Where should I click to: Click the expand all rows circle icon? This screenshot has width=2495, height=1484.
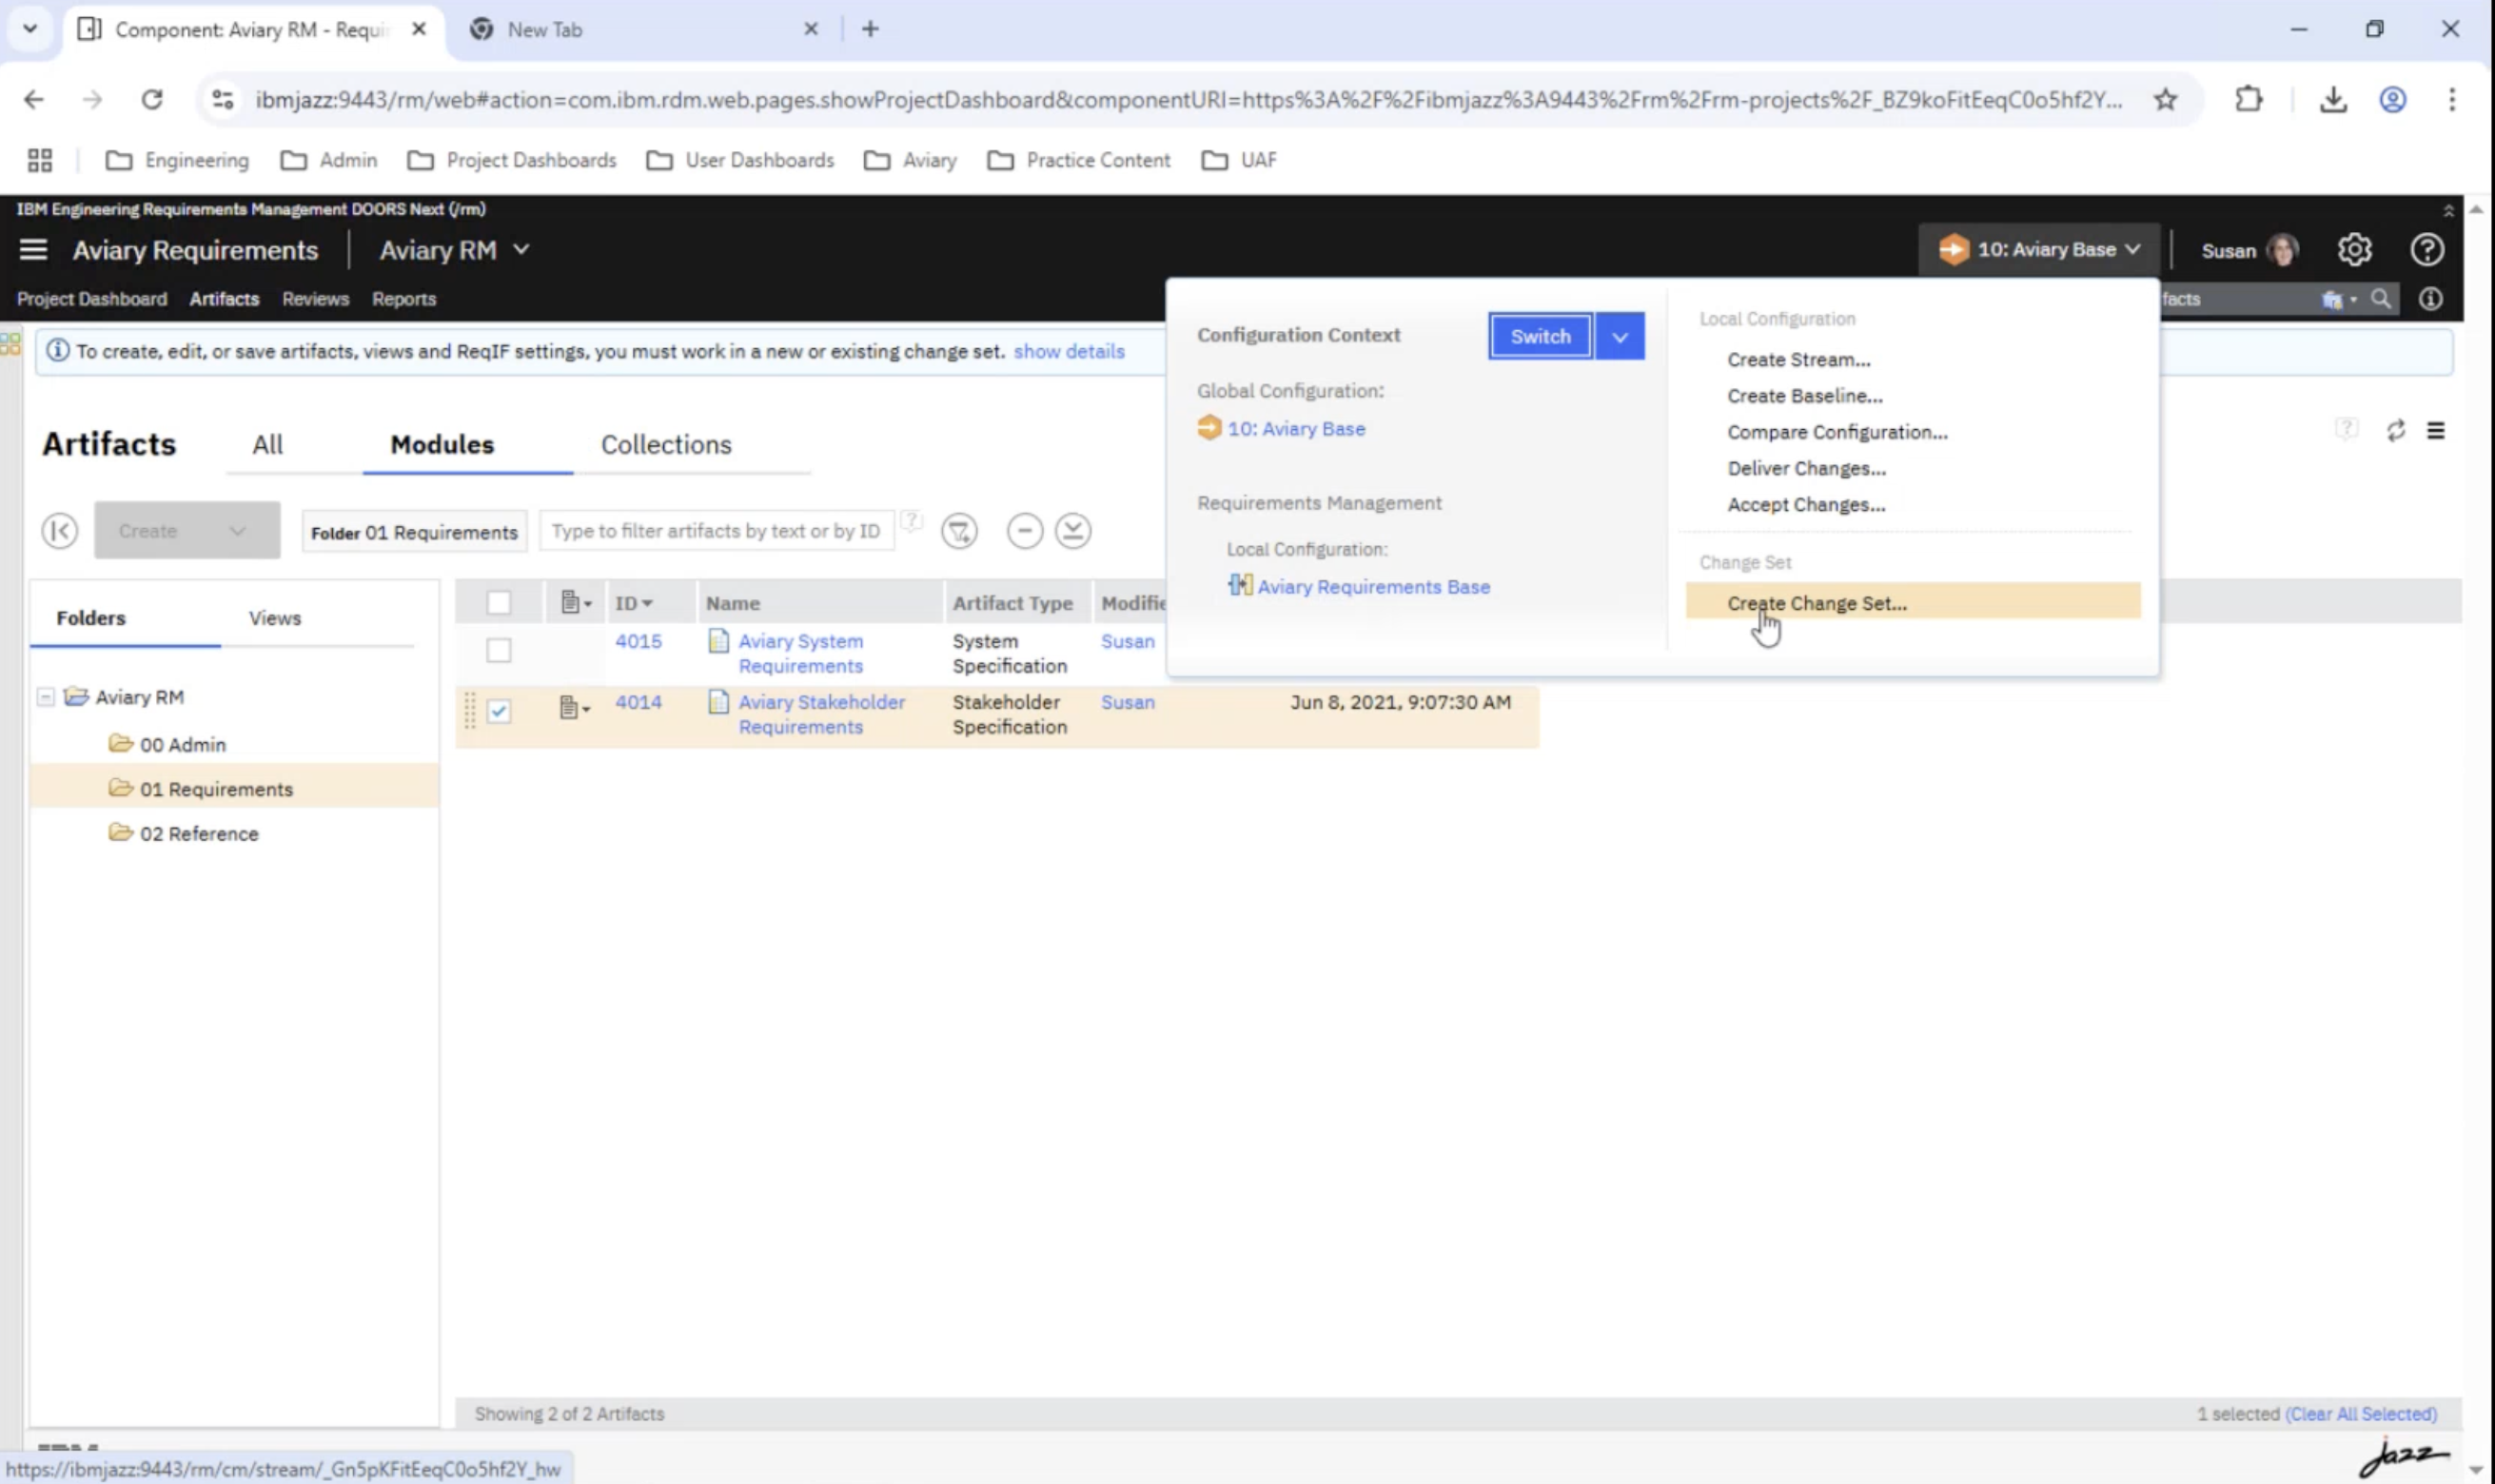[x=1072, y=531]
